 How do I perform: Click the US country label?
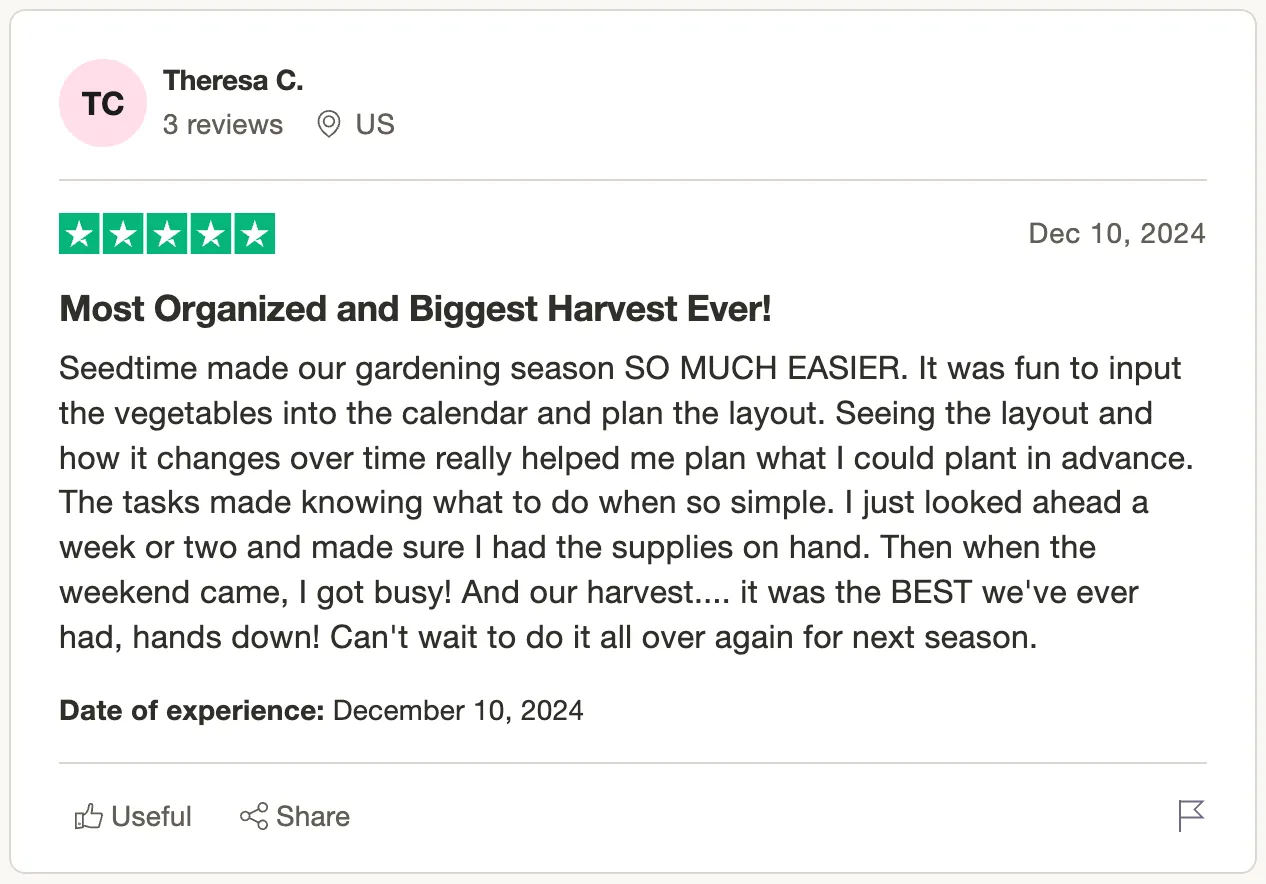click(x=375, y=125)
